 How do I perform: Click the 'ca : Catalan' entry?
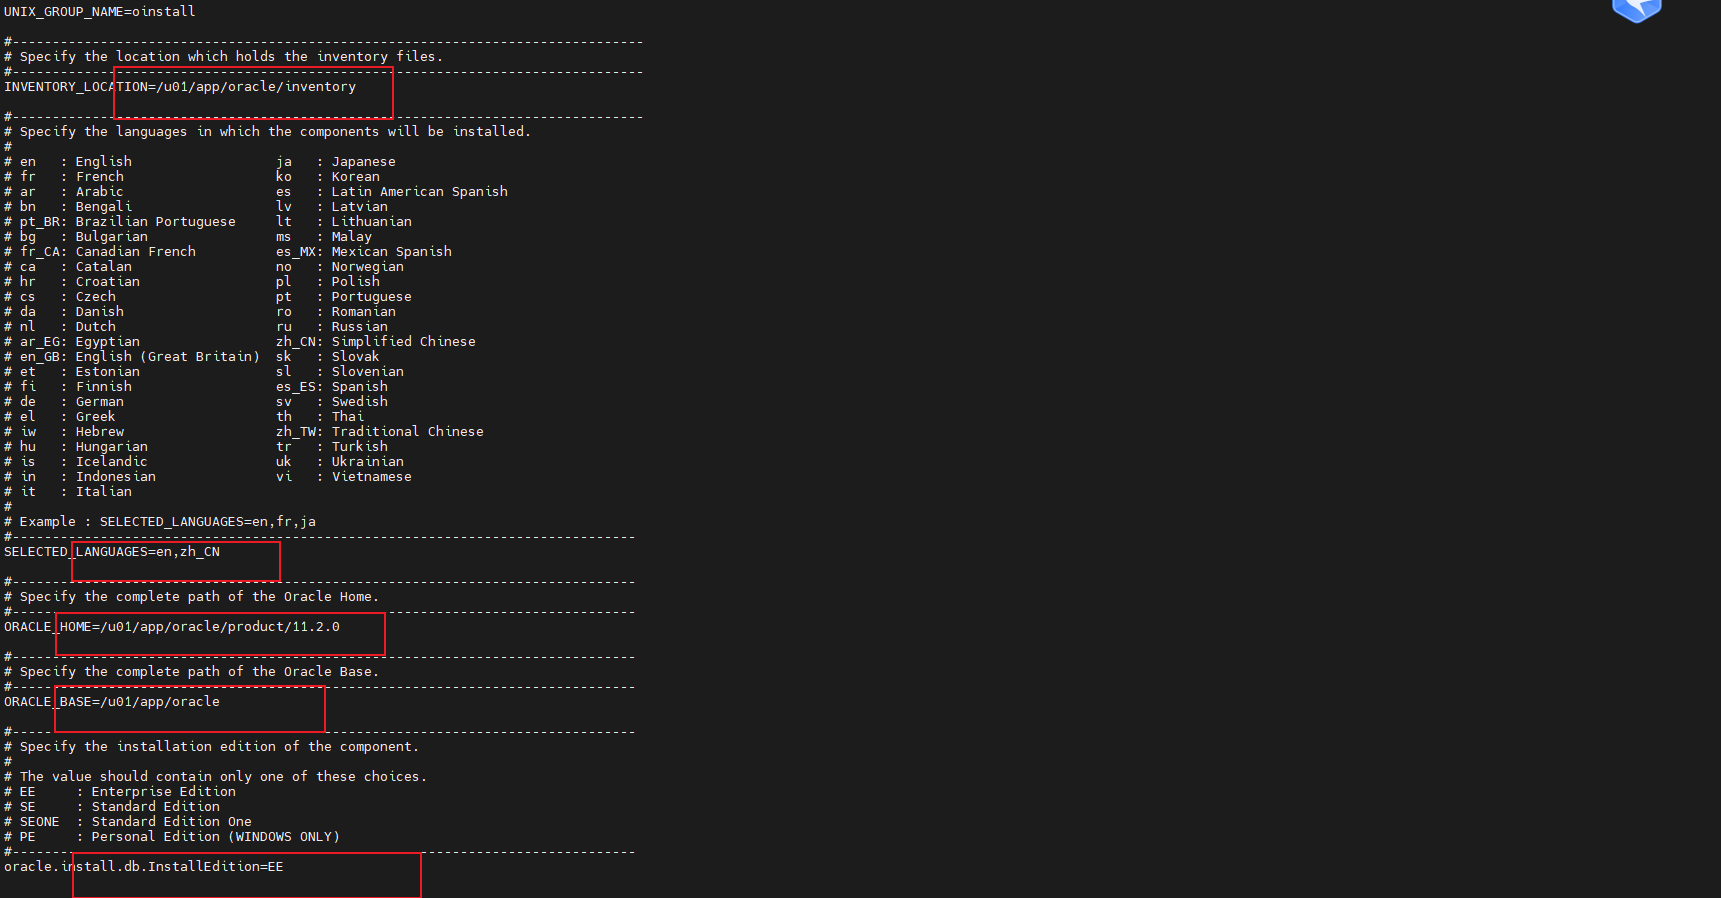click(x=76, y=267)
